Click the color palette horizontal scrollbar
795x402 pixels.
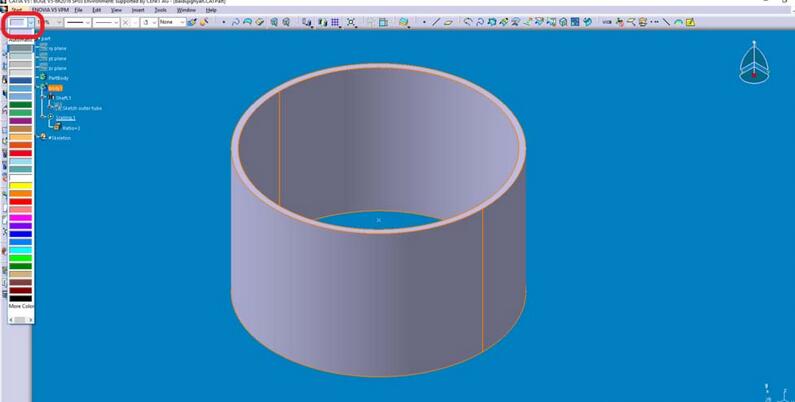[21, 318]
